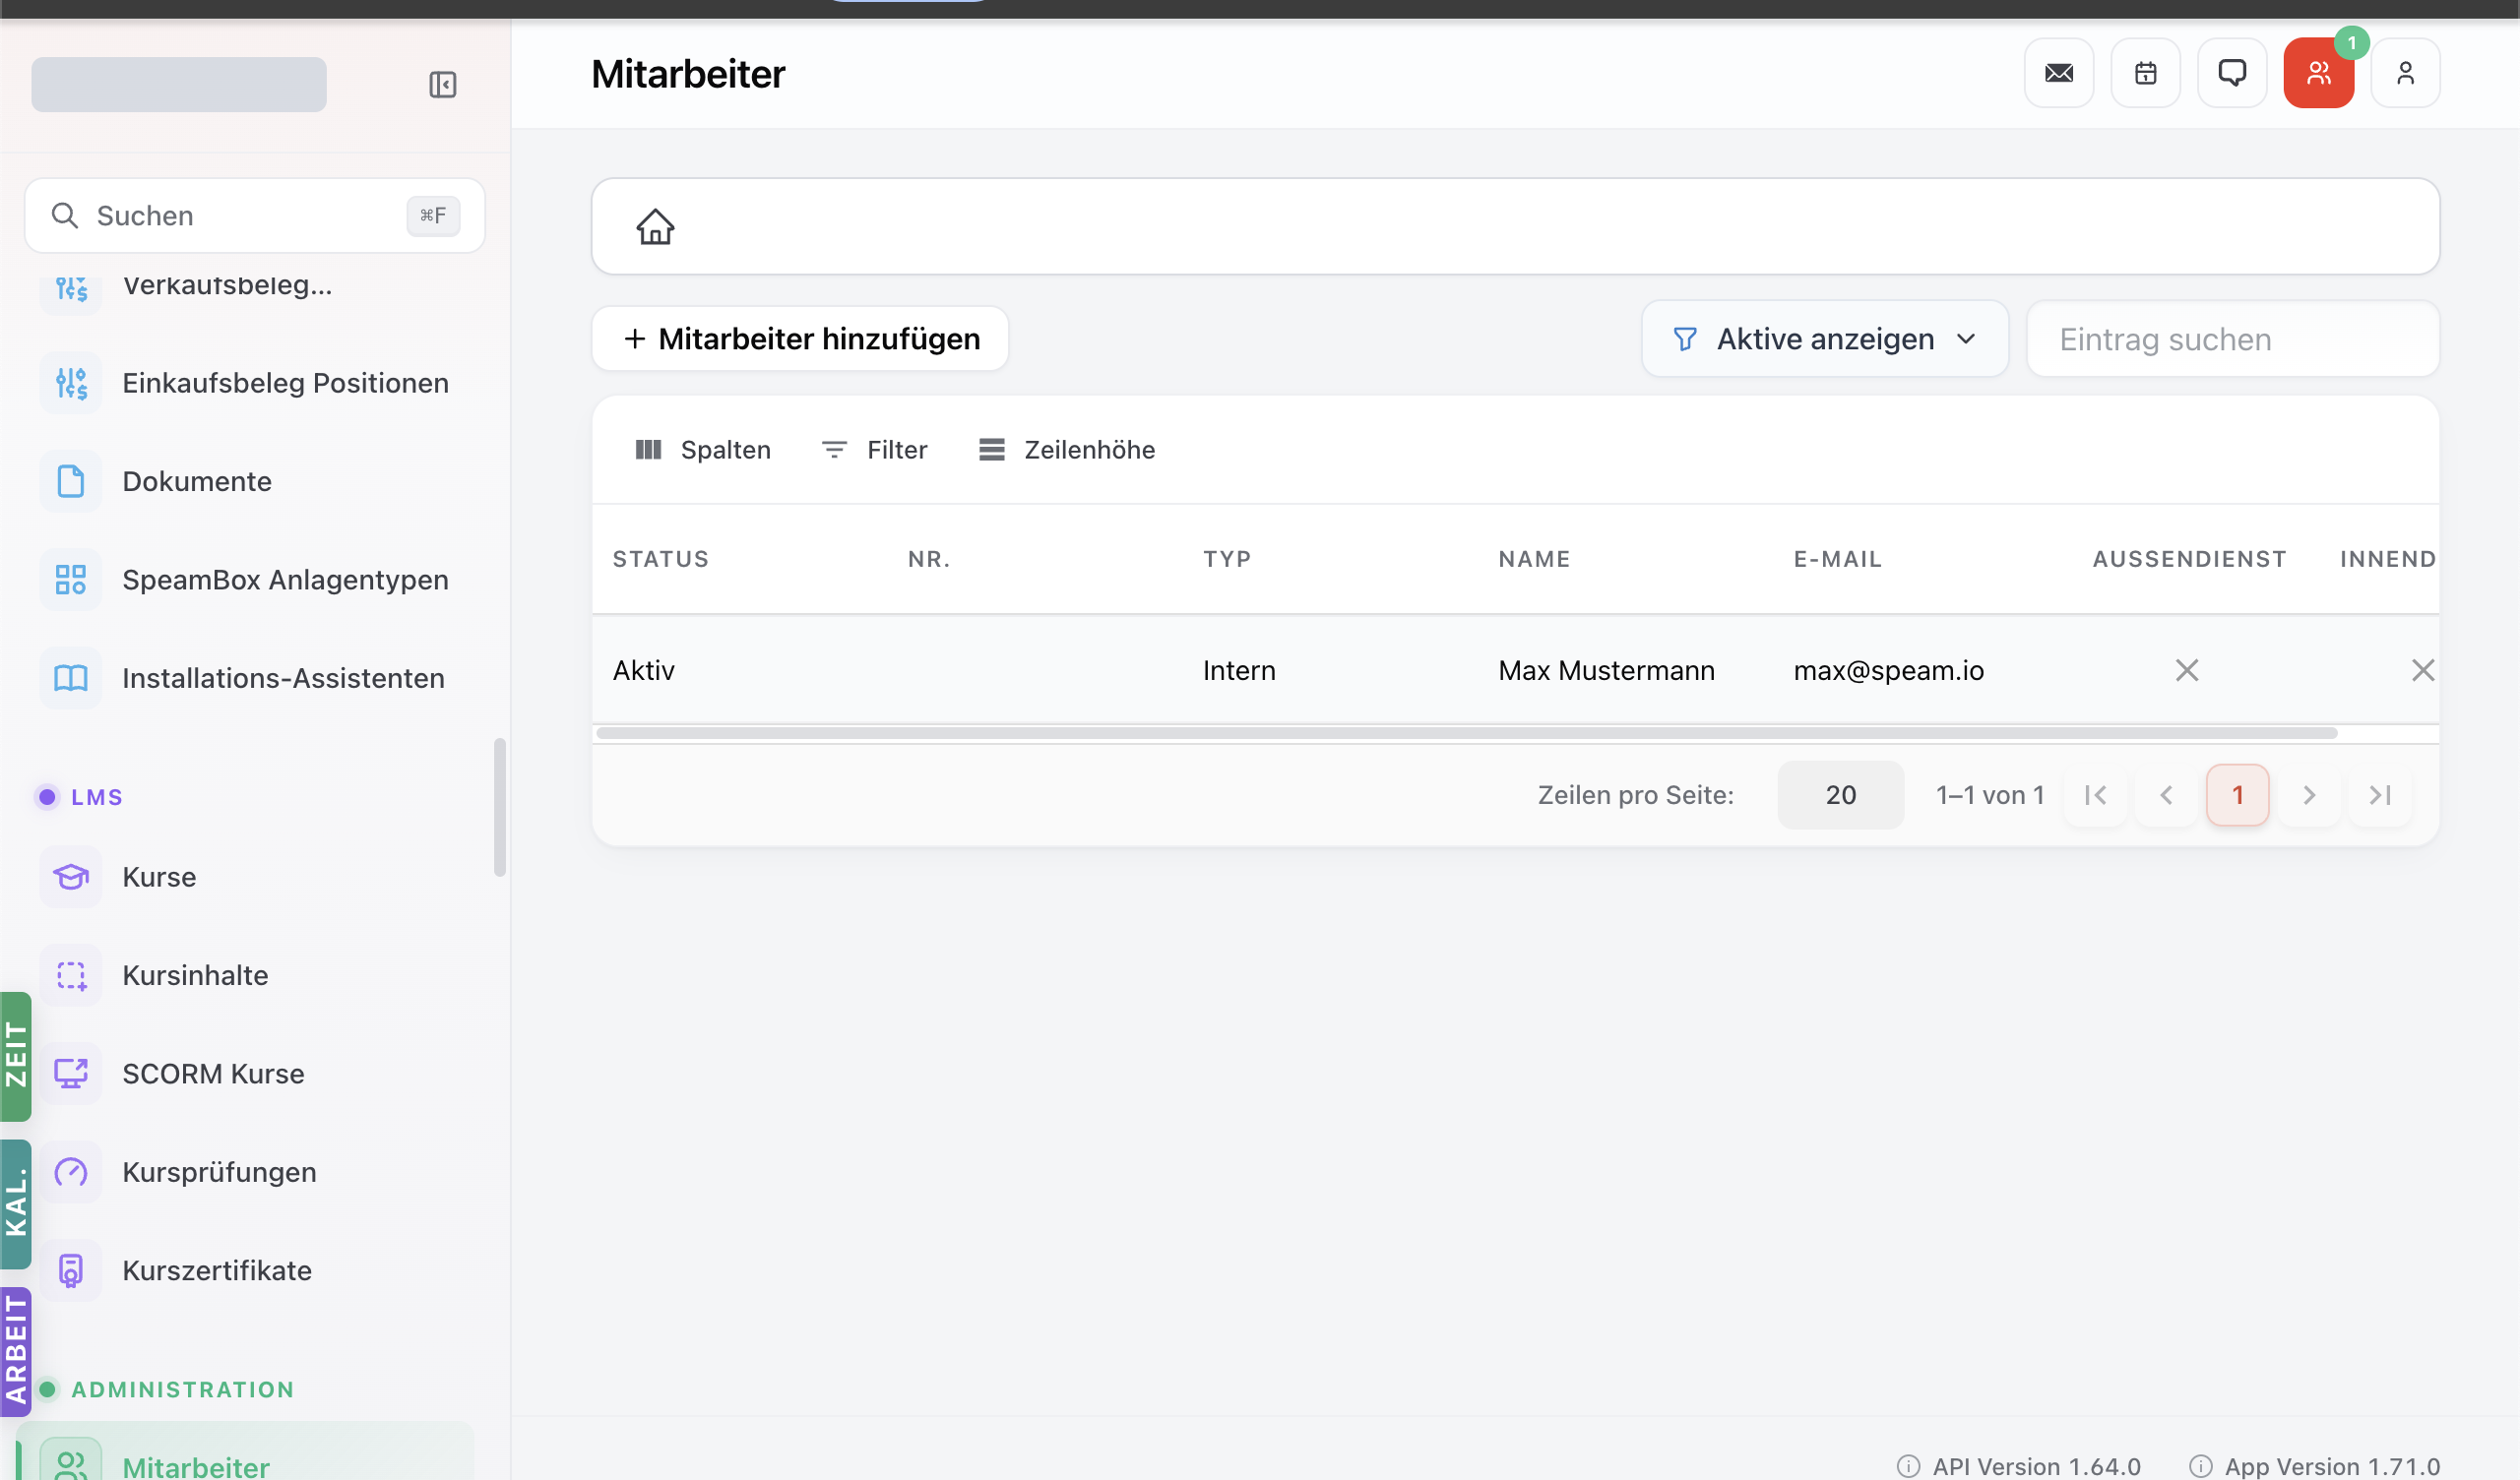Click the Kursprüfungen gauge icon

tap(71, 1172)
